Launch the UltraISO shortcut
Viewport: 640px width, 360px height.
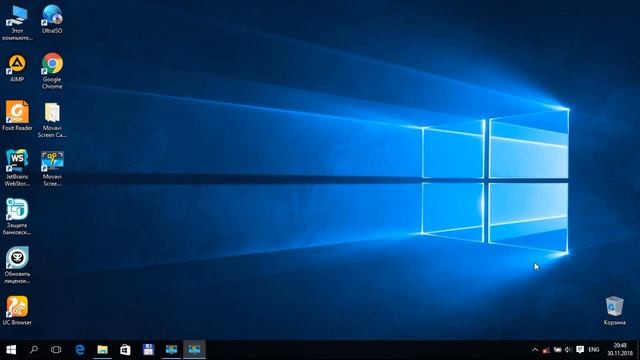click(52, 19)
